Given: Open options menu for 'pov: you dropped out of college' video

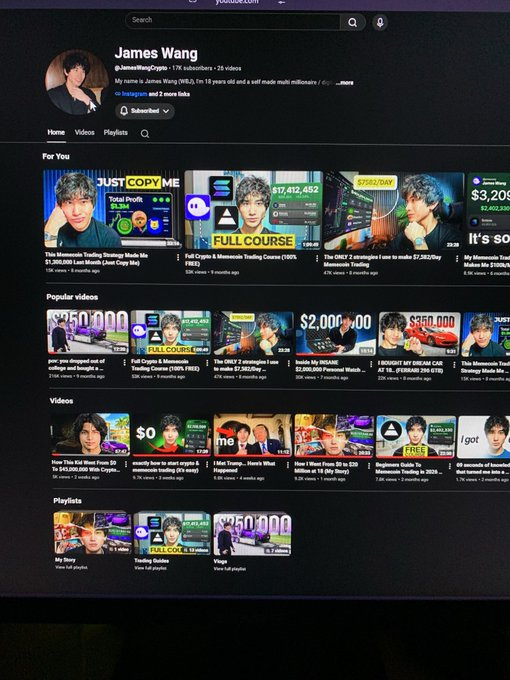Looking at the screenshot, I should pyautogui.click(x=124, y=363).
